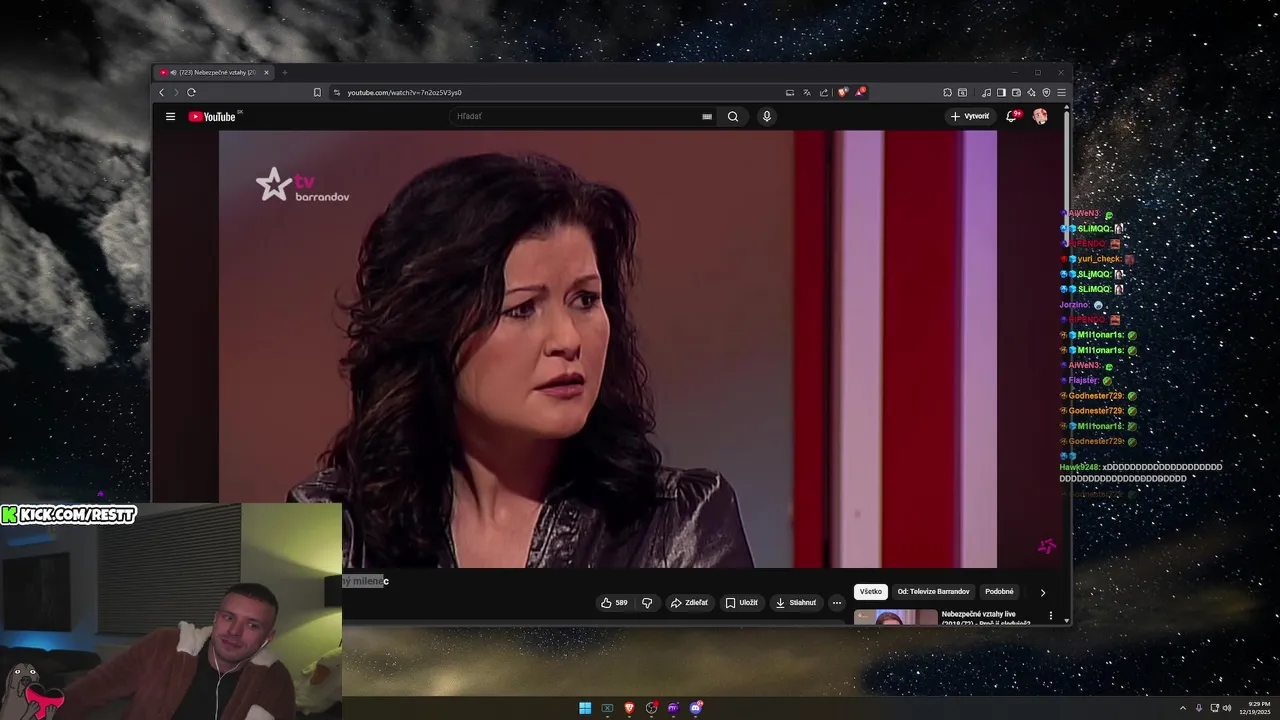
Task: Open Brave Rewards triangle icon
Action: 859,92
